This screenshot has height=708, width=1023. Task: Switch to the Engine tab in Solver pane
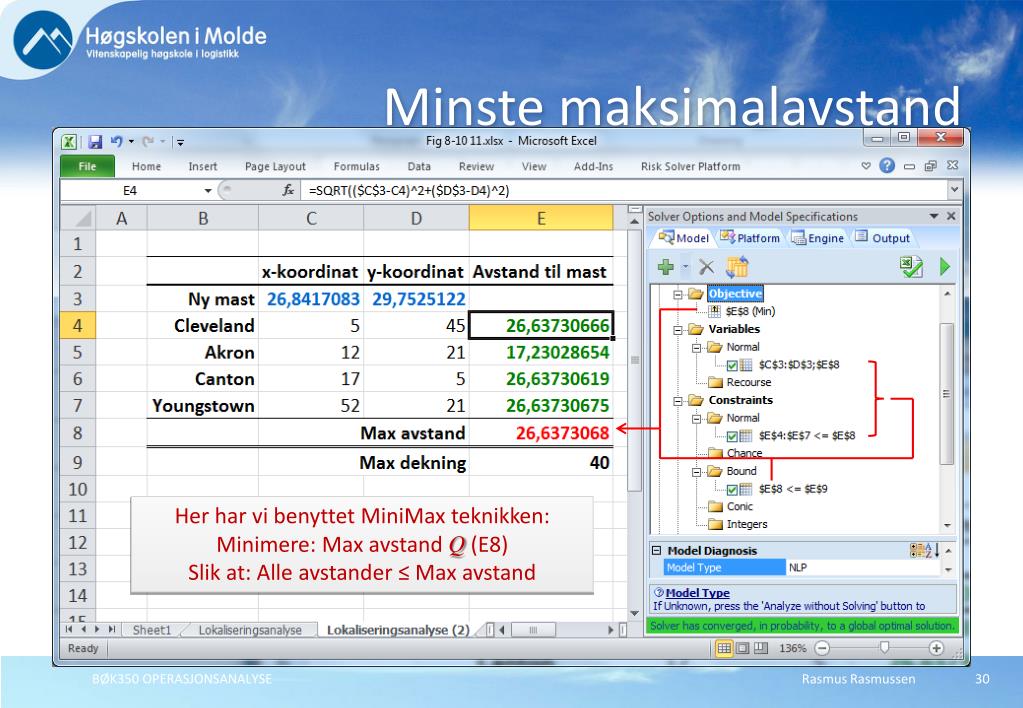(x=818, y=238)
